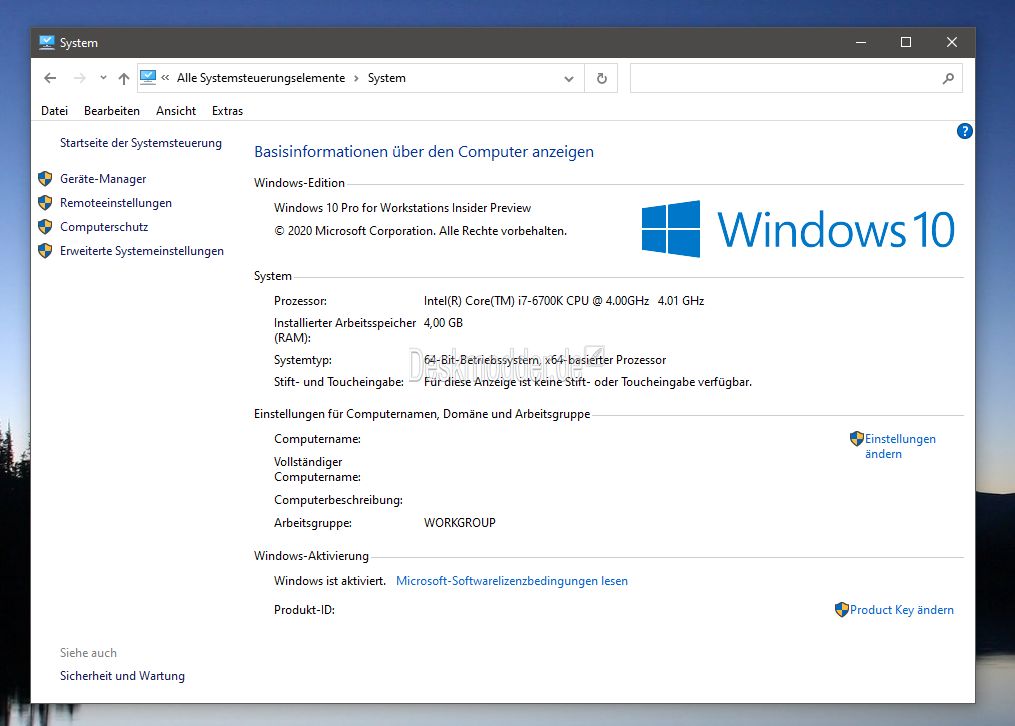Click the System breadcrumb in address bar
Viewport: 1015px width, 726px height.
(386, 78)
